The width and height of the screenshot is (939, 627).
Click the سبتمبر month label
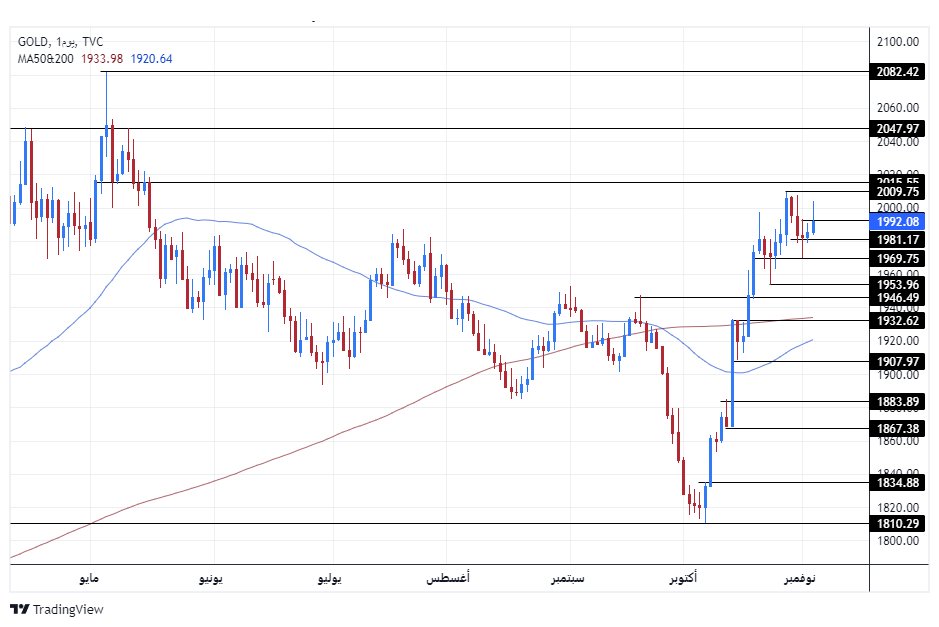(x=568, y=578)
